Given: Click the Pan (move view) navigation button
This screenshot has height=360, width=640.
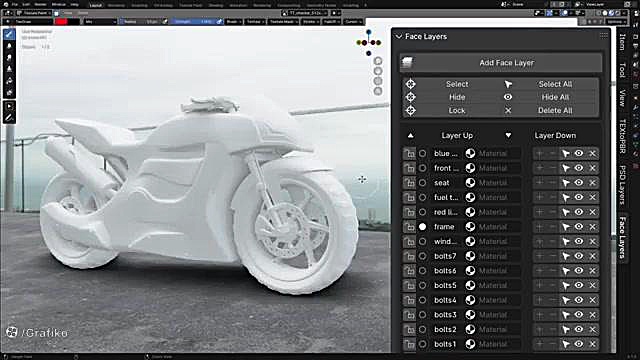Looking at the screenshot, I should click(378, 71).
